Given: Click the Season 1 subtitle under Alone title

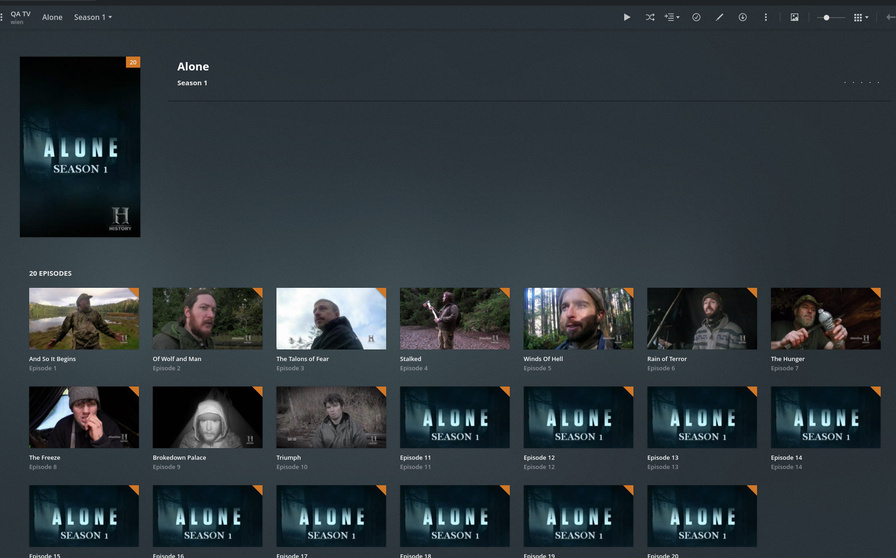Looking at the screenshot, I should pos(192,83).
